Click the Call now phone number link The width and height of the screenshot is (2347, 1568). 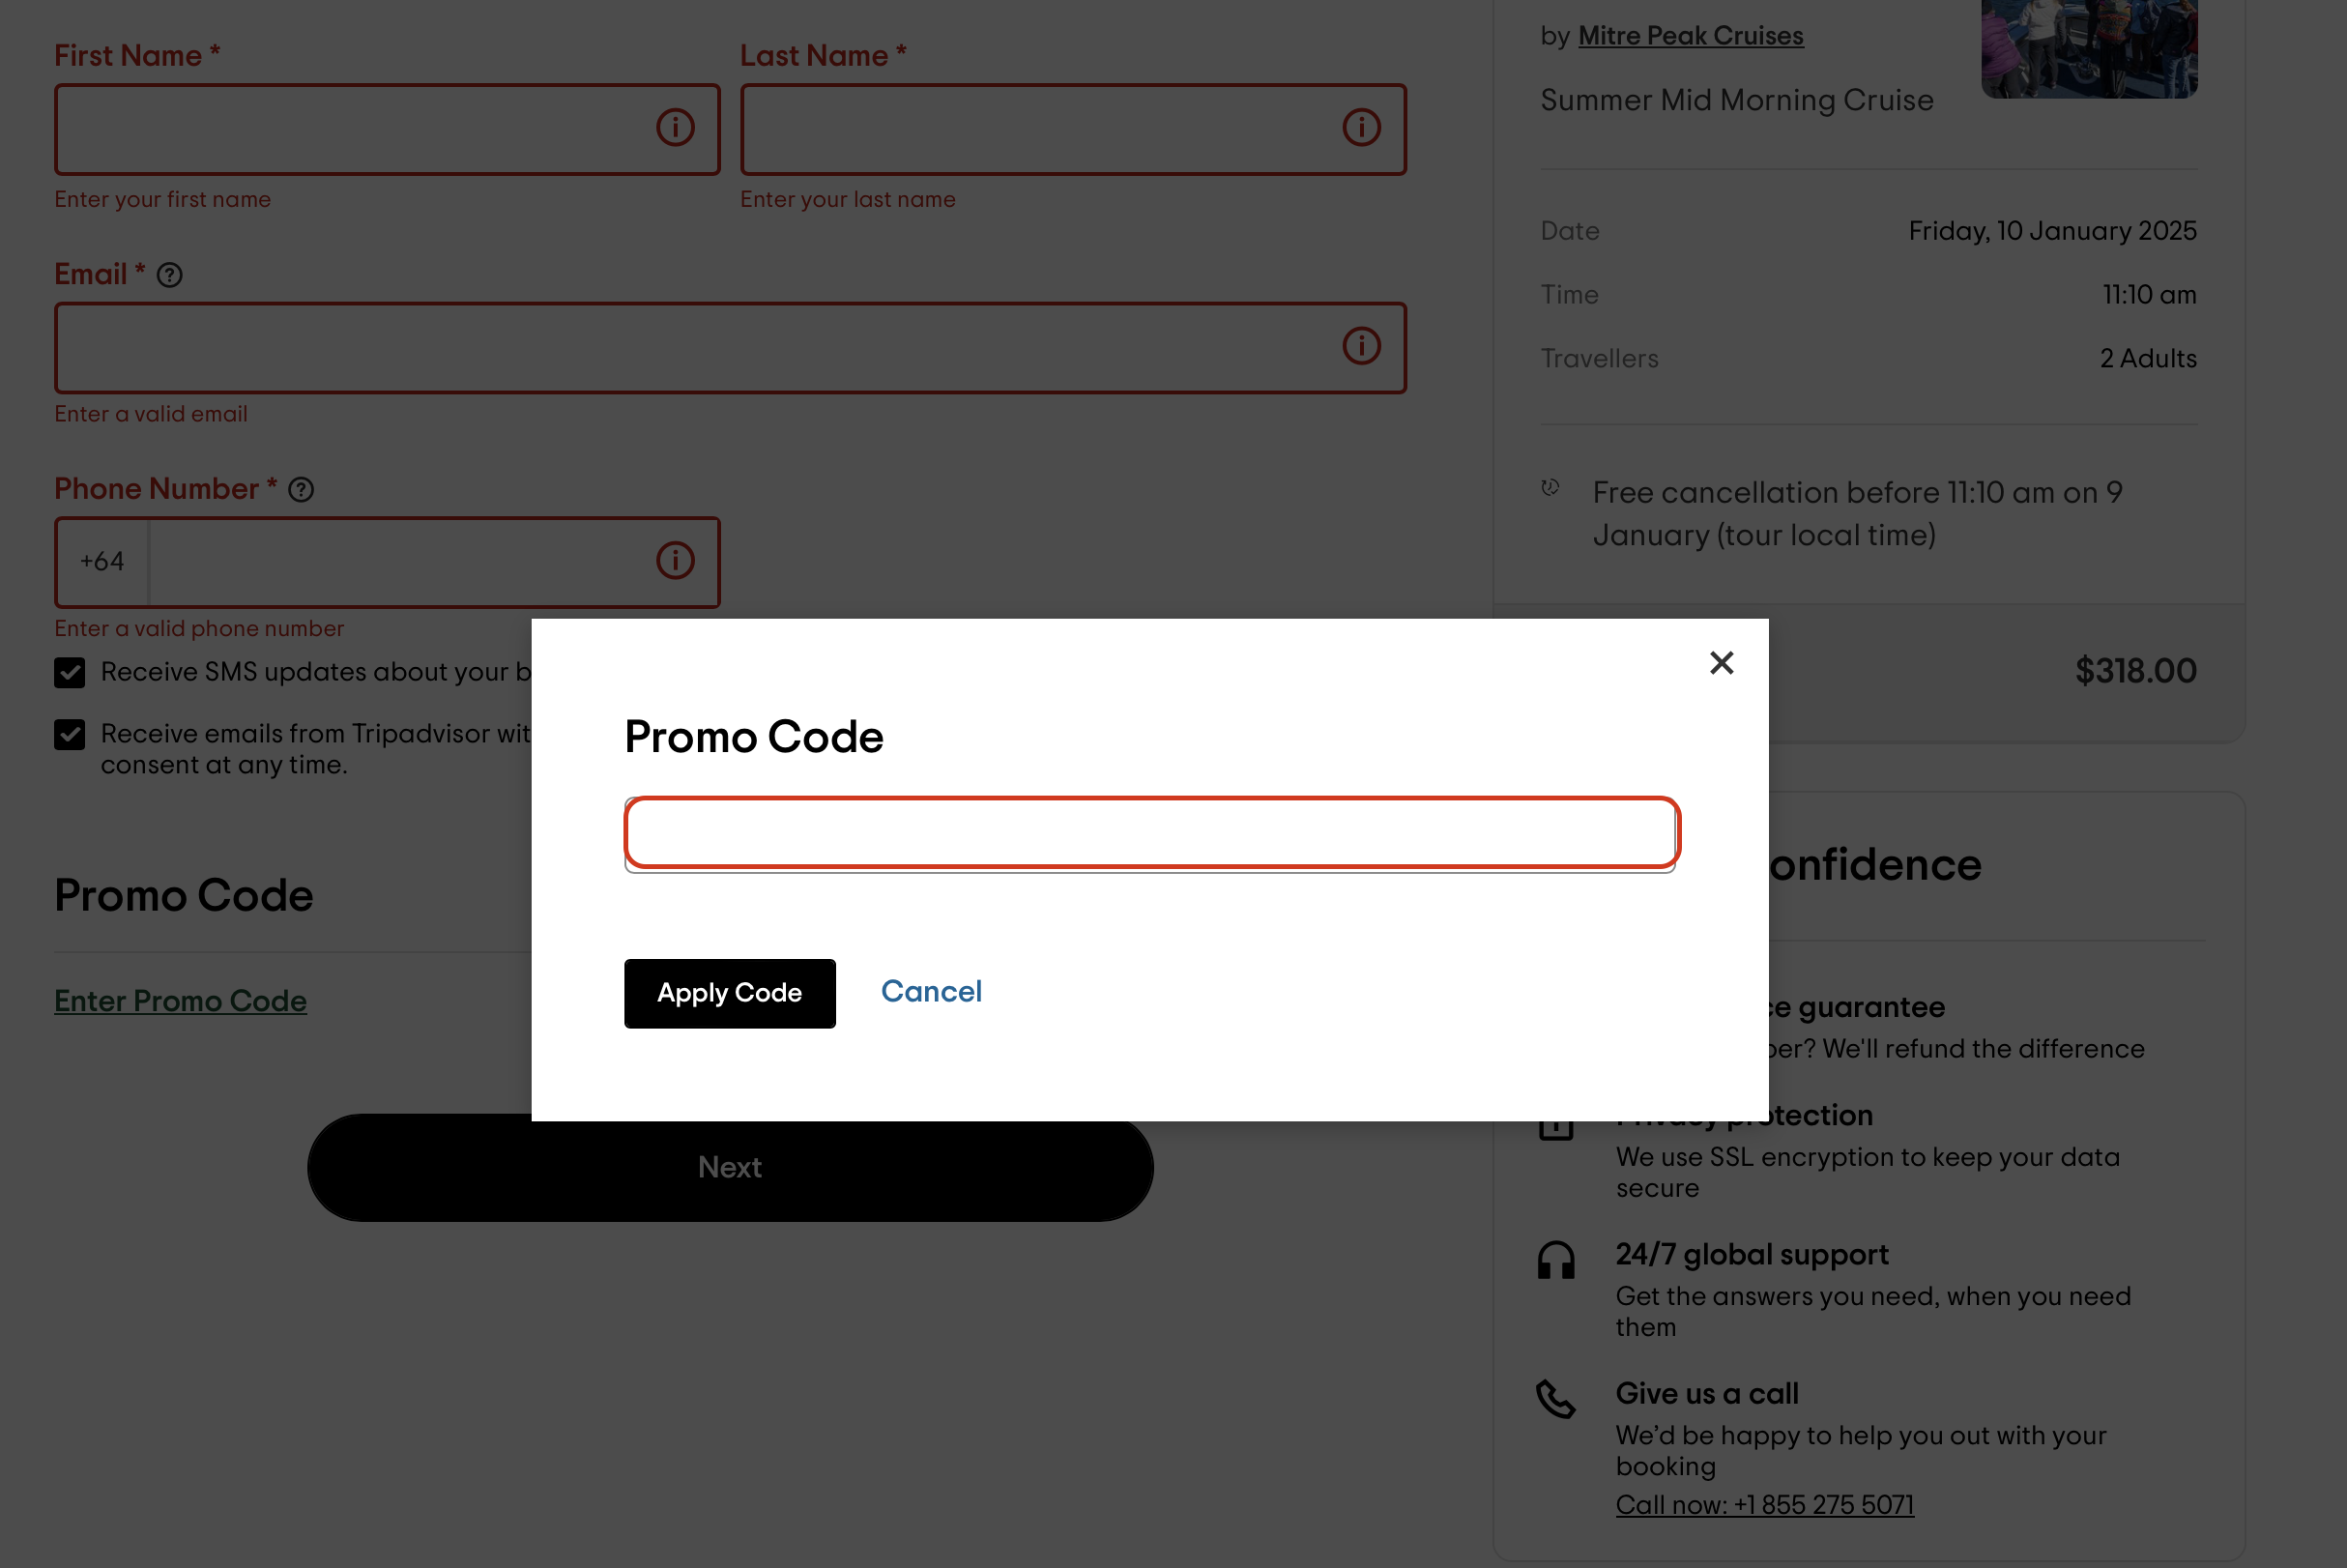click(x=1764, y=1505)
